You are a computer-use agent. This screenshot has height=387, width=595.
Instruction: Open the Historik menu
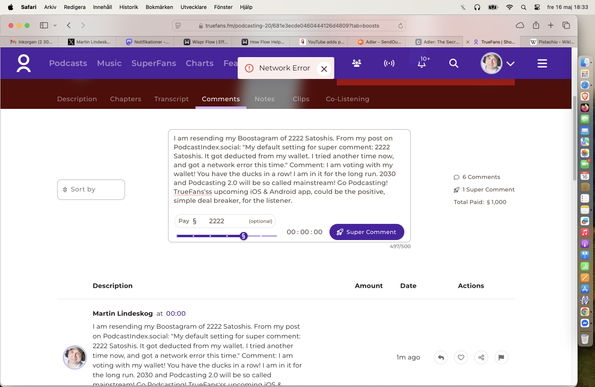[x=129, y=7]
